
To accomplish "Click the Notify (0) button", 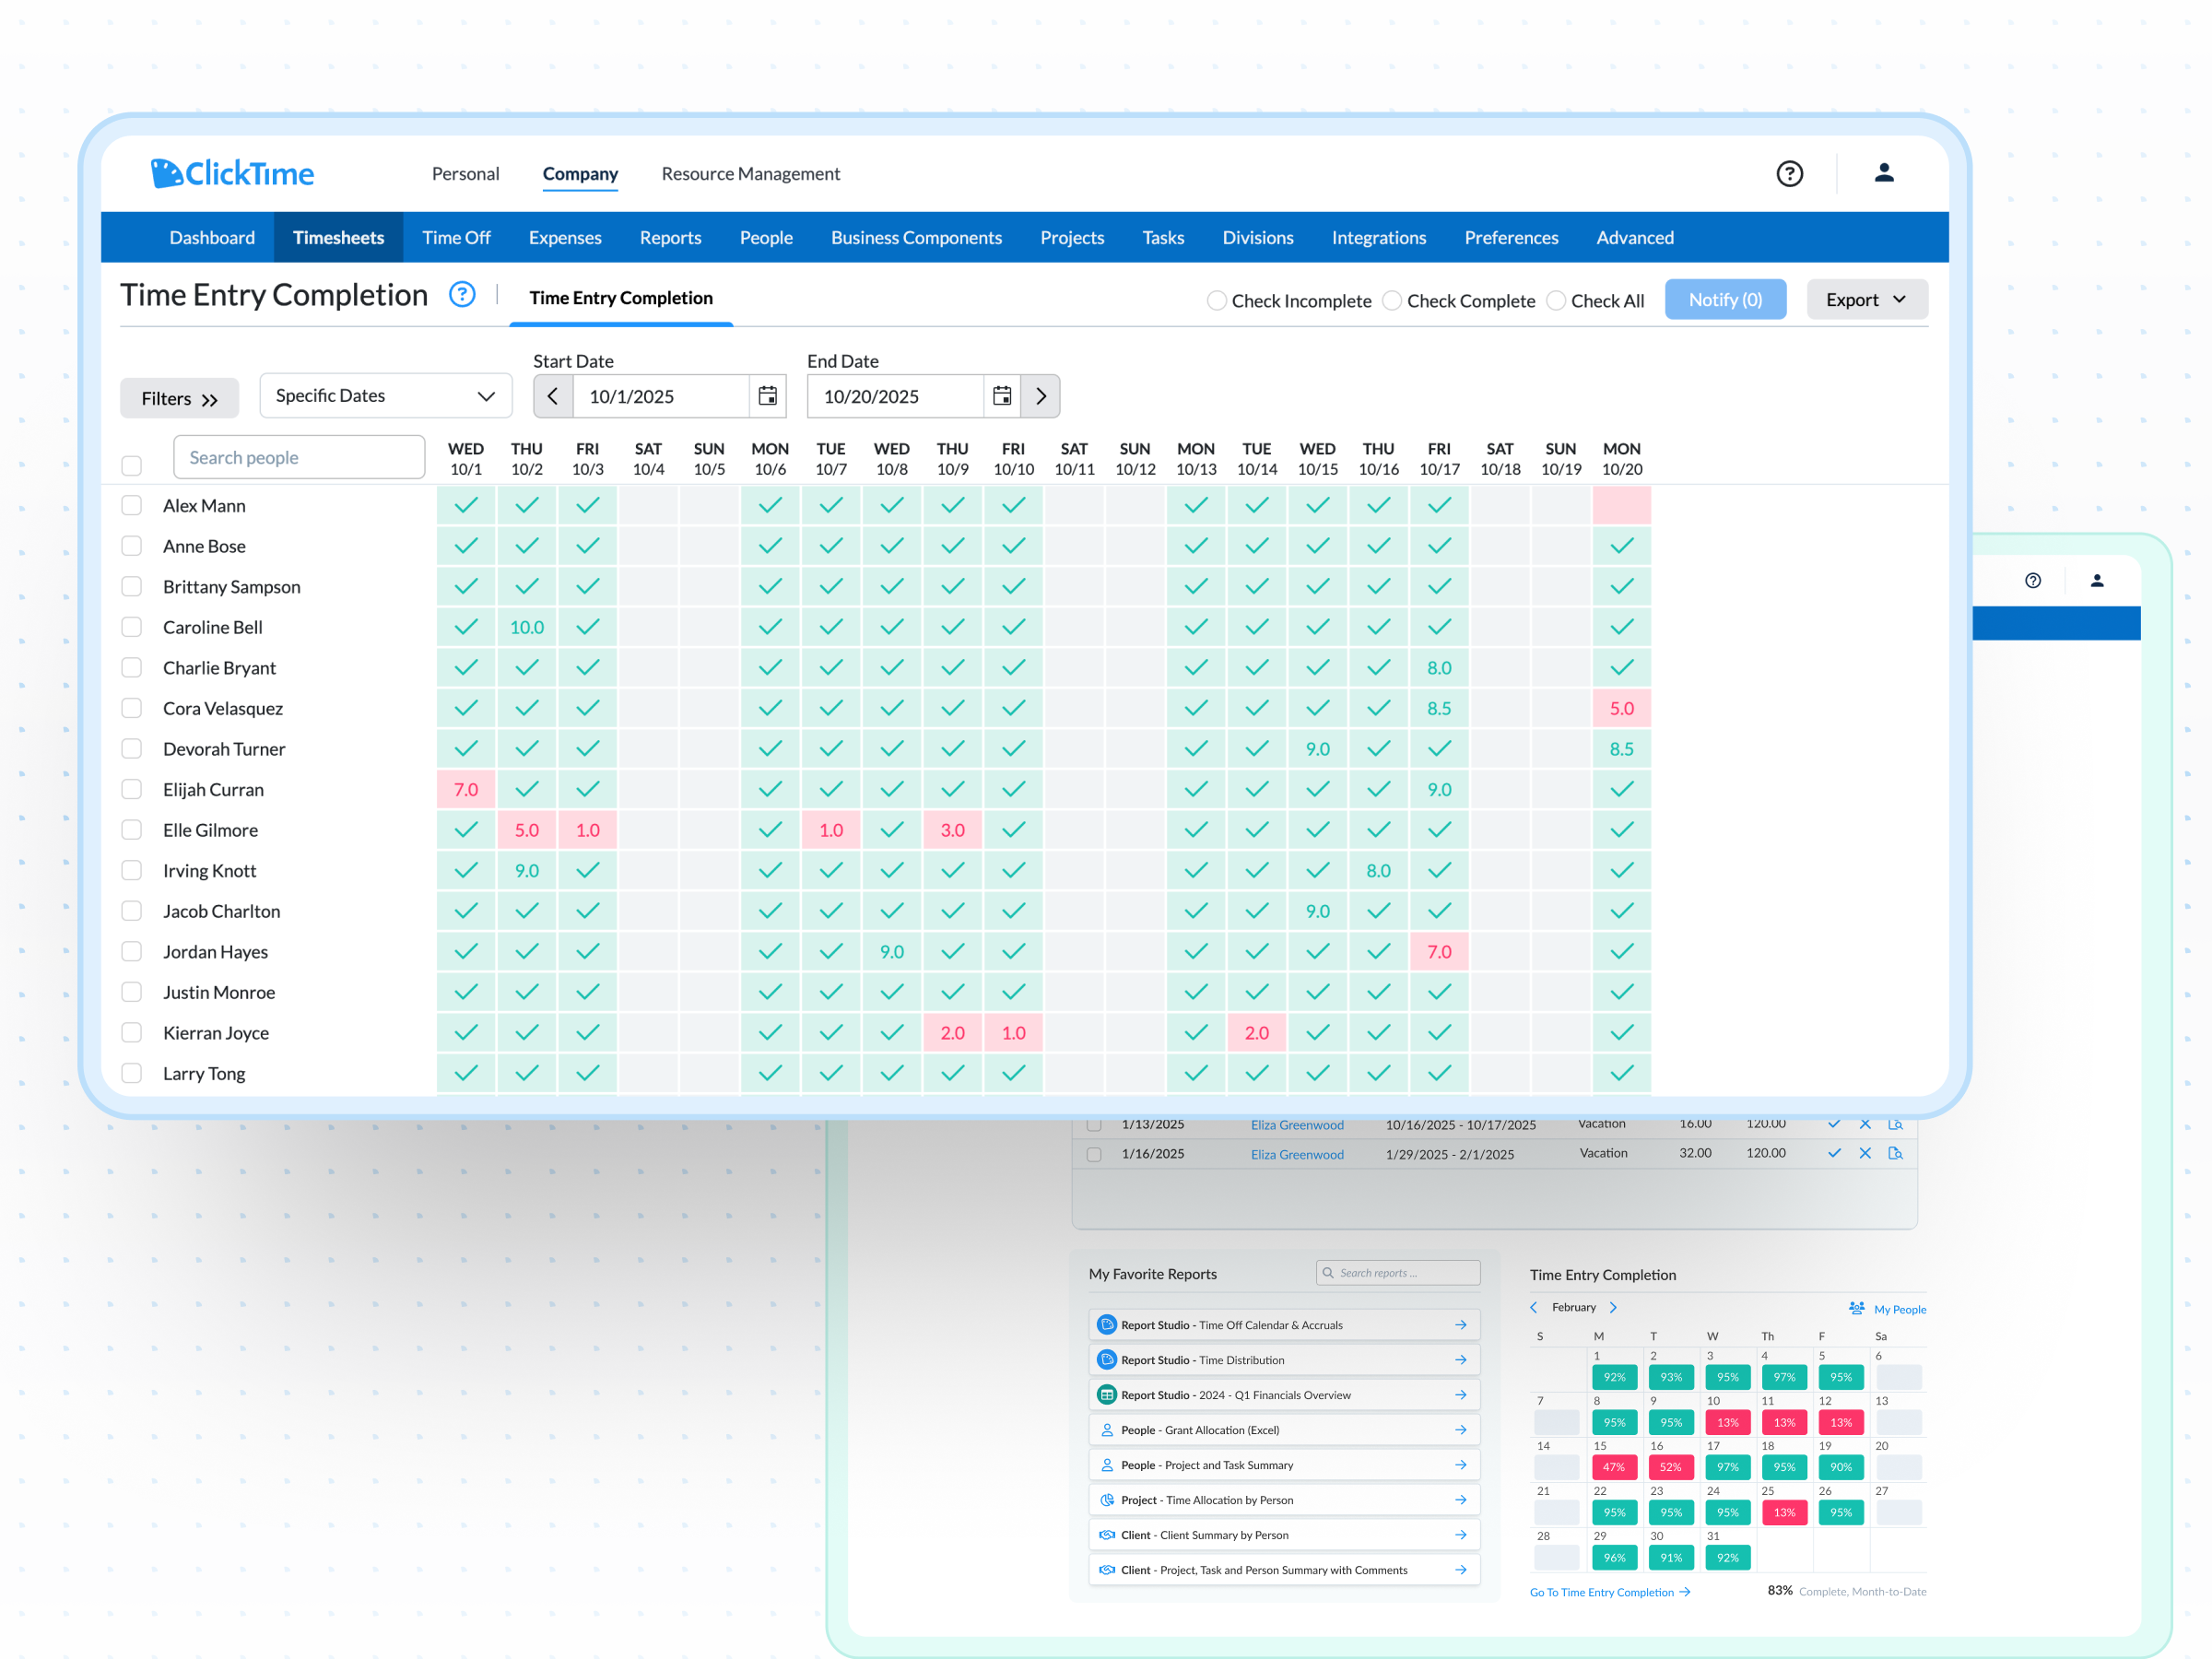I will (x=1724, y=300).
